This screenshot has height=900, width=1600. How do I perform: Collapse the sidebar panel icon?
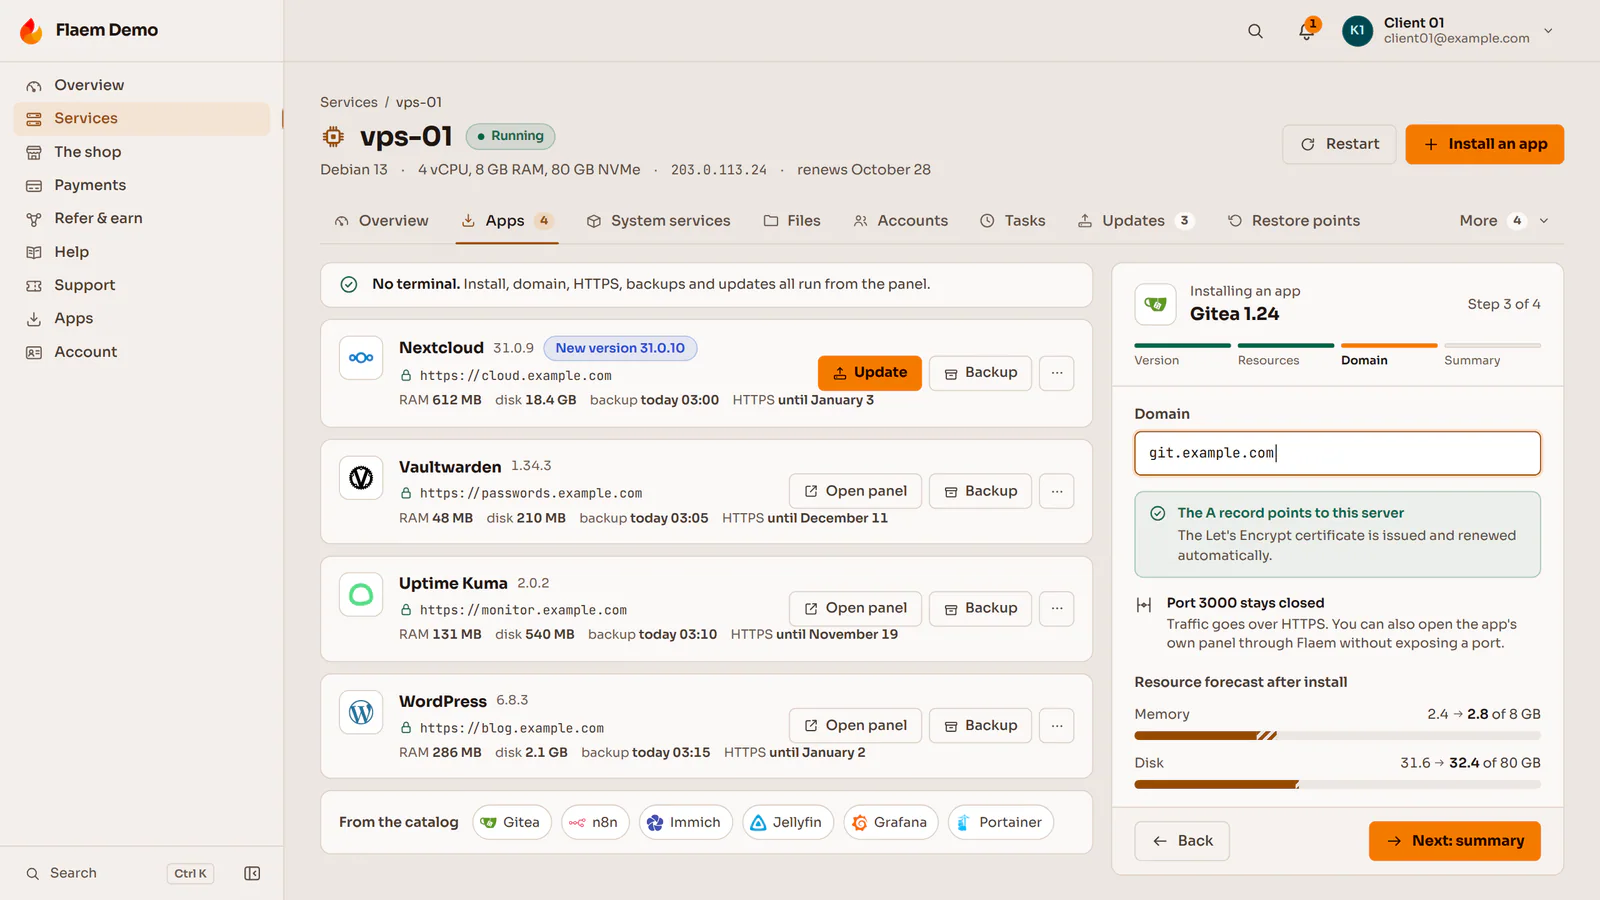pos(252,873)
